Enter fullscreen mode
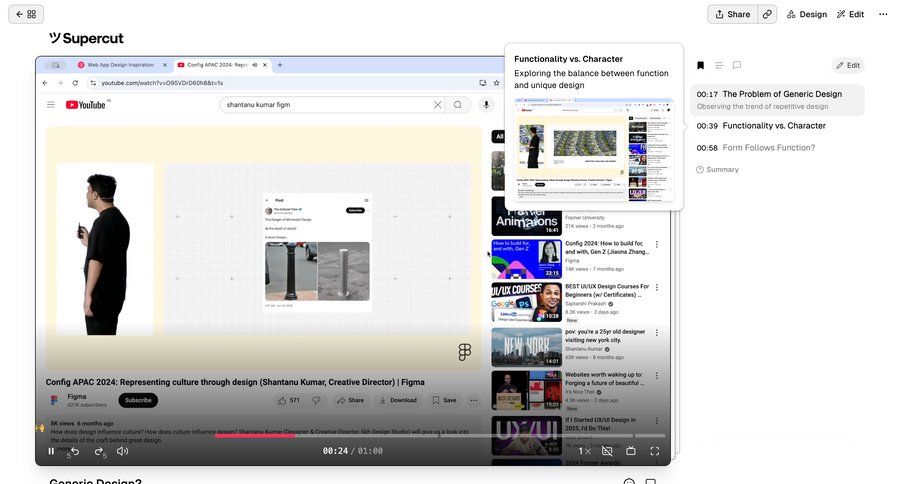The height and width of the screenshot is (484, 900). (x=654, y=451)
